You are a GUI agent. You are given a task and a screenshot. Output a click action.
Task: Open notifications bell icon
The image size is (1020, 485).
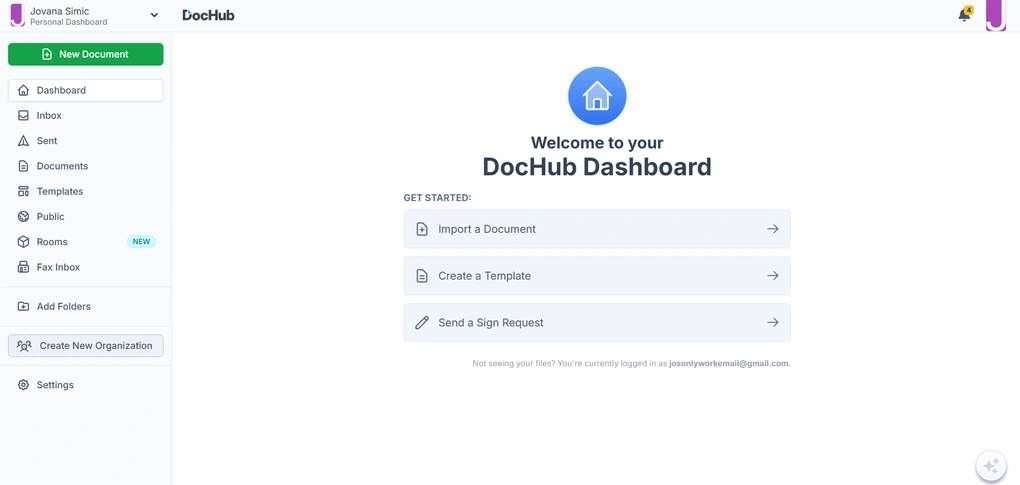(x=964, y=16)
